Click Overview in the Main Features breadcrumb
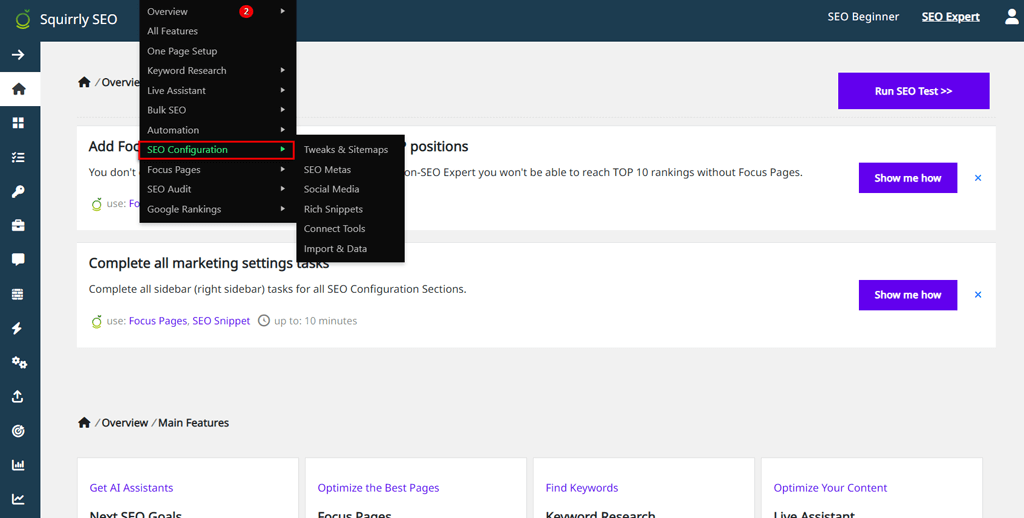 [x=125, y=423]
